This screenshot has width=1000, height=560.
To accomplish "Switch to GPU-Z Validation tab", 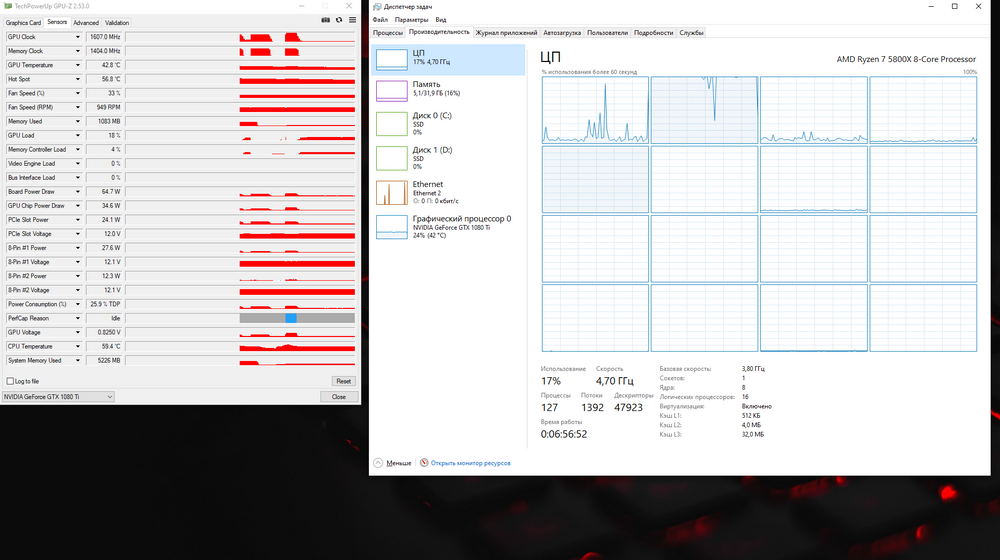I will click(x=117, y=23).
